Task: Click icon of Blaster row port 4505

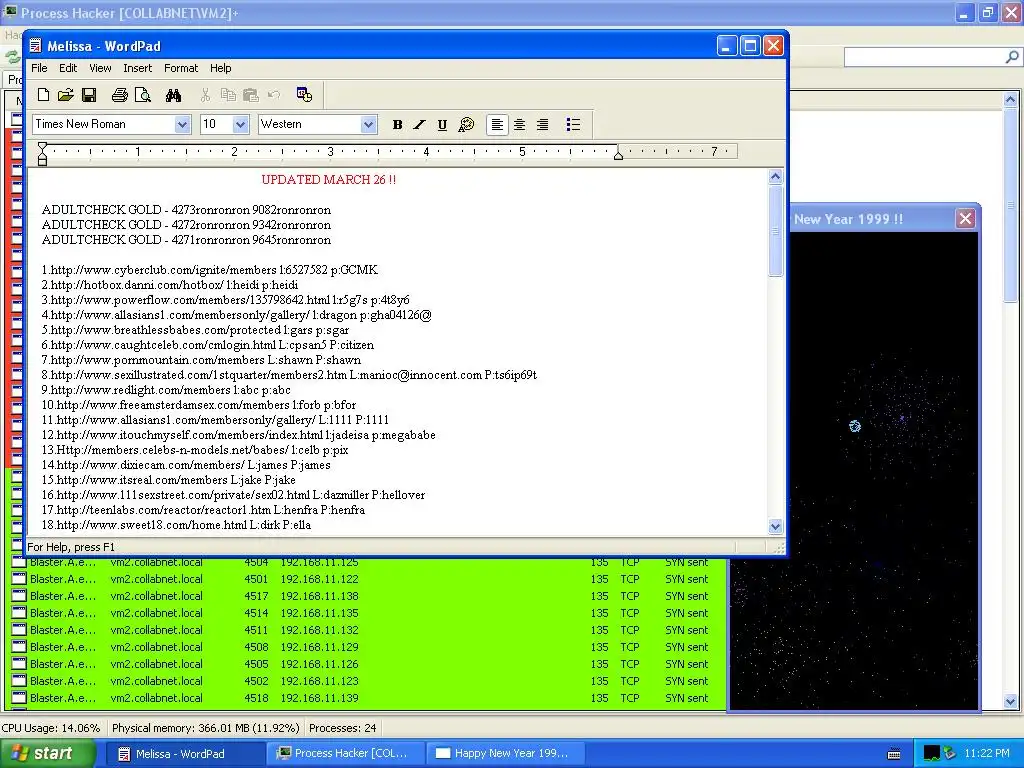Action: click(x=19, y=664)
